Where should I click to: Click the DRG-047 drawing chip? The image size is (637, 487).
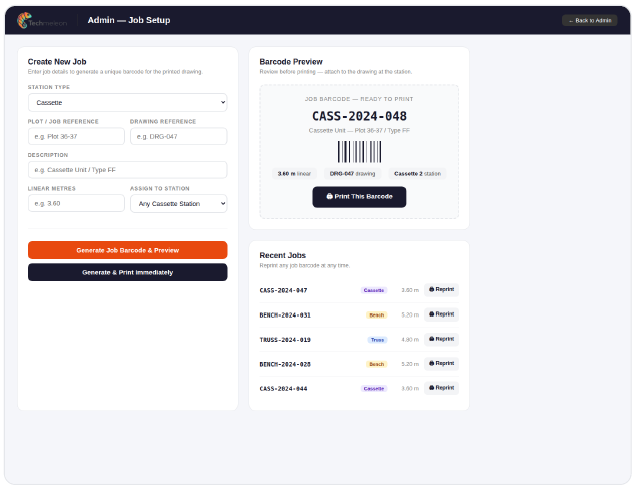pos(353,173)
